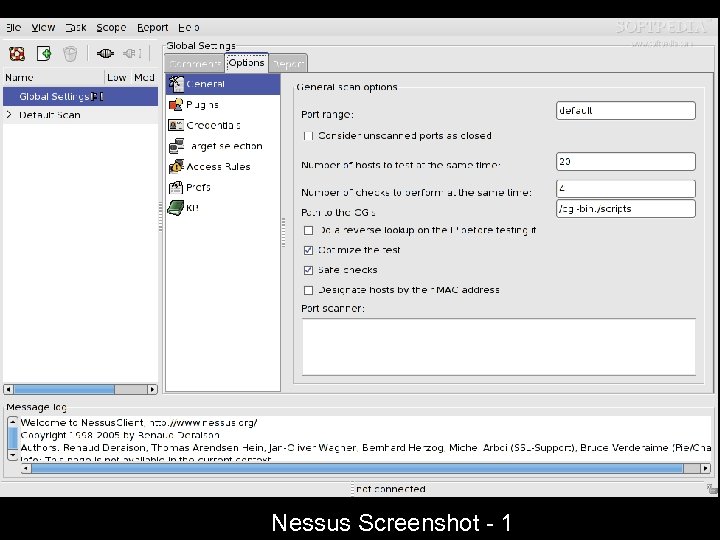The image size is (720, 540).
Task: Click the tree scrollbar right arrow
Action: (152, 389)
